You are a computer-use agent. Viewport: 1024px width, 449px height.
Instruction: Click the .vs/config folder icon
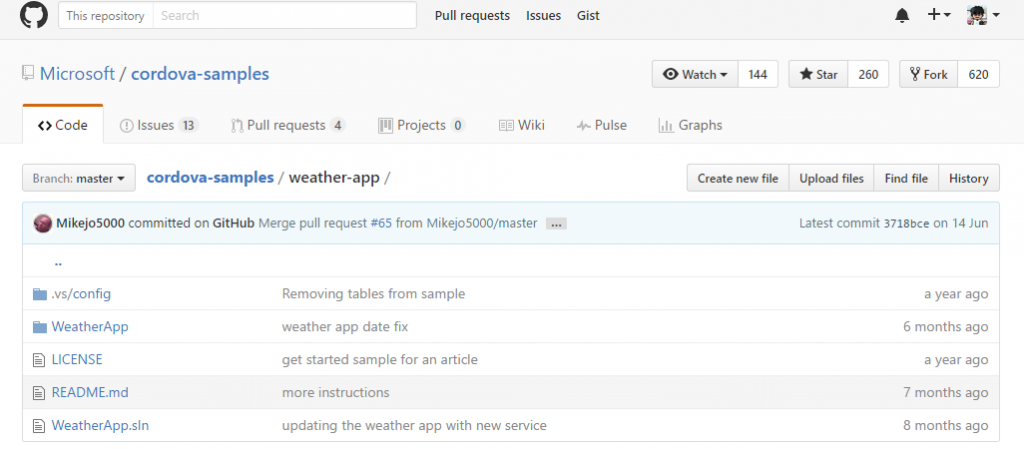tap(40, 294)
